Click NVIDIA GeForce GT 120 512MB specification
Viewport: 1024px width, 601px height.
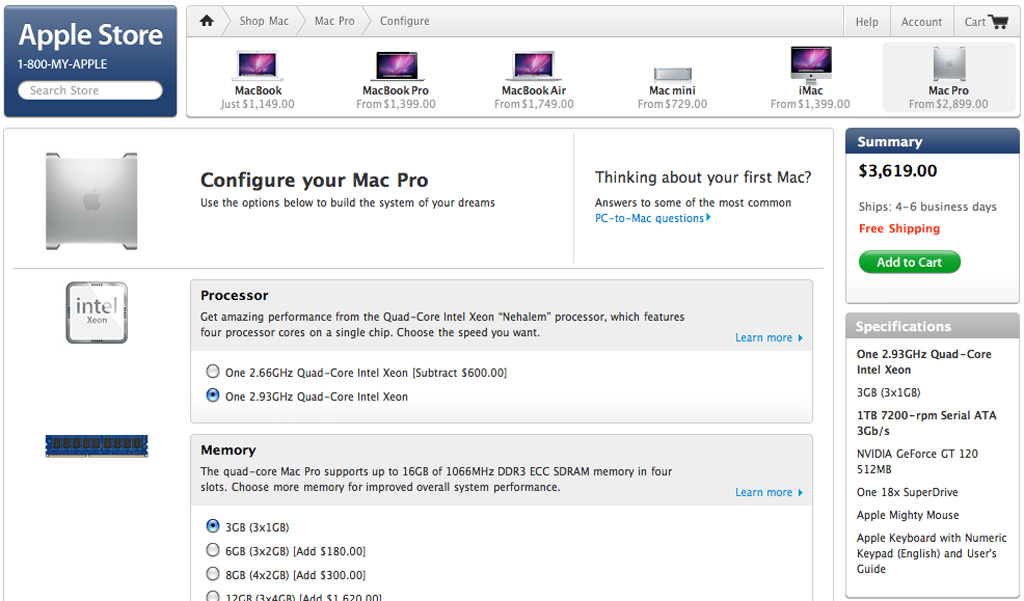(918, 461)
